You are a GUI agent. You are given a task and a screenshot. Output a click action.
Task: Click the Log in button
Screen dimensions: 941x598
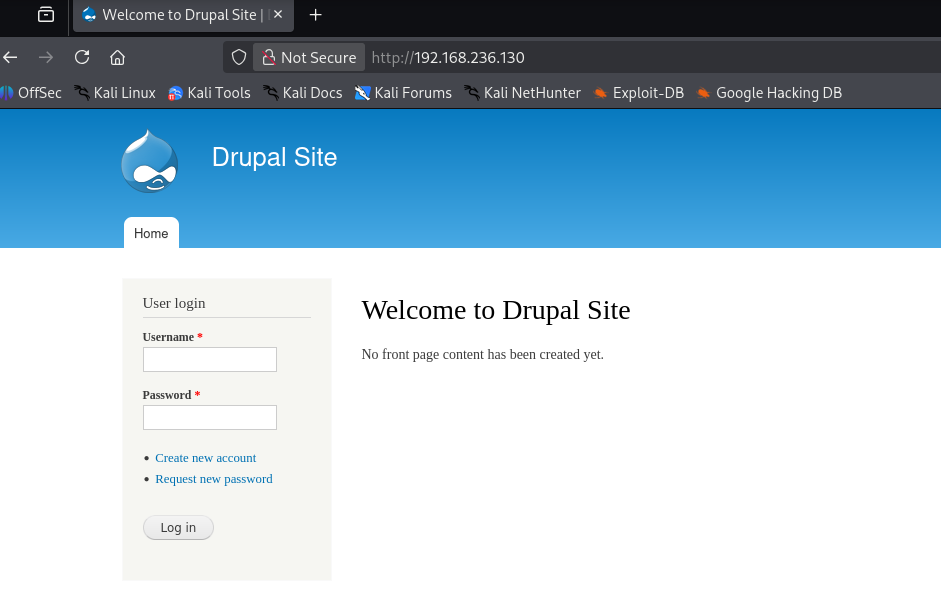pos(178,528)
